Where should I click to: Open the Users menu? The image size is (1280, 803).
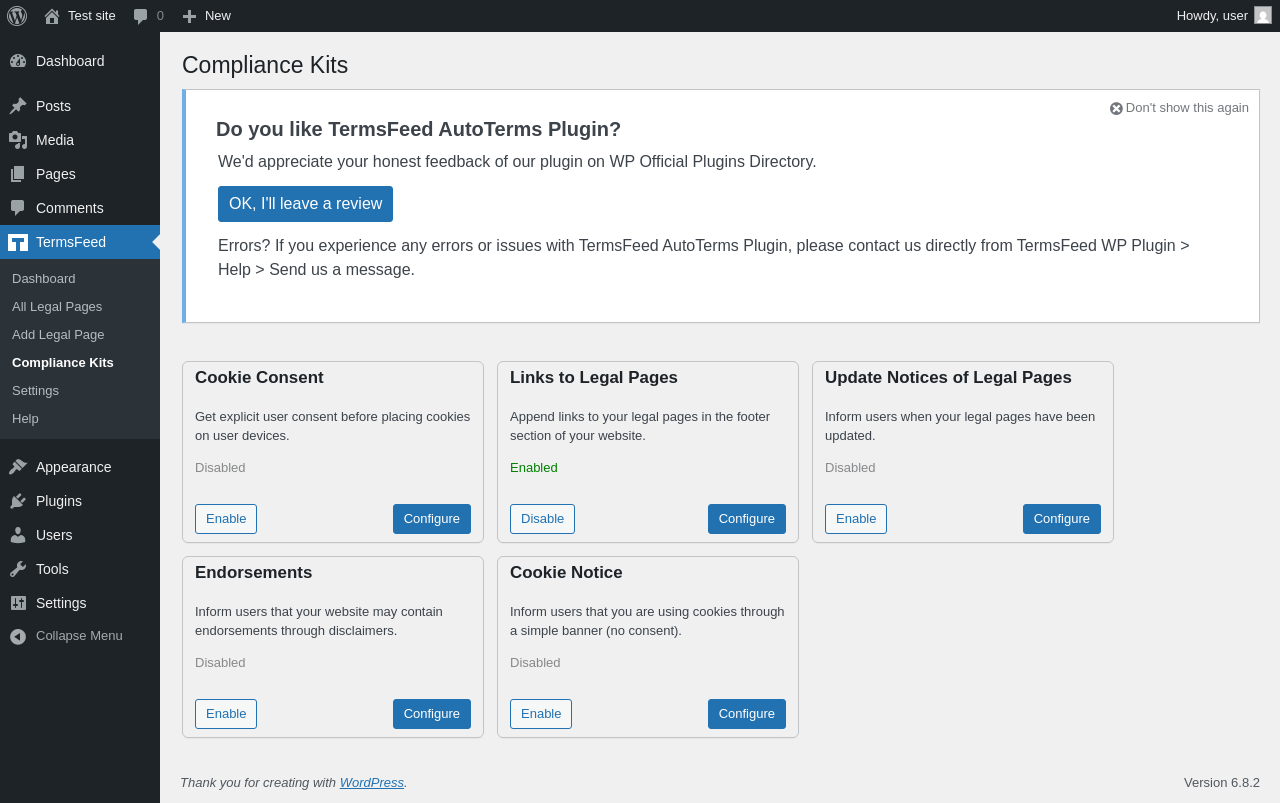point(80,535)
